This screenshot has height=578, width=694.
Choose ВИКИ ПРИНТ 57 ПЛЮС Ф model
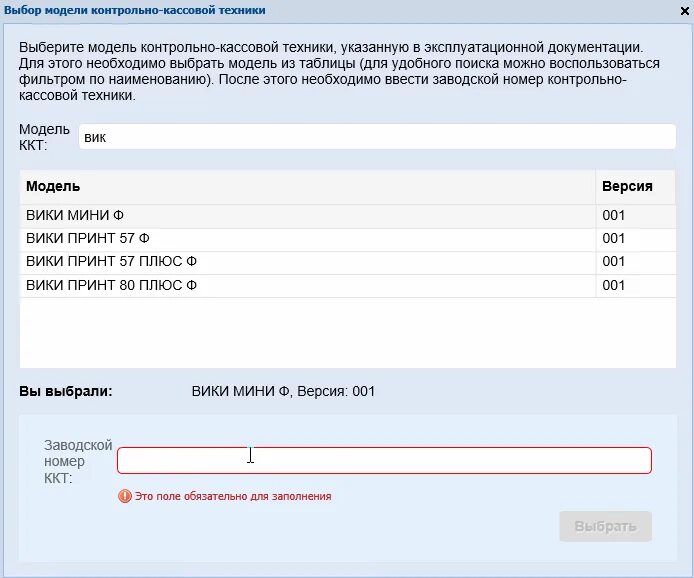[347, 262]
